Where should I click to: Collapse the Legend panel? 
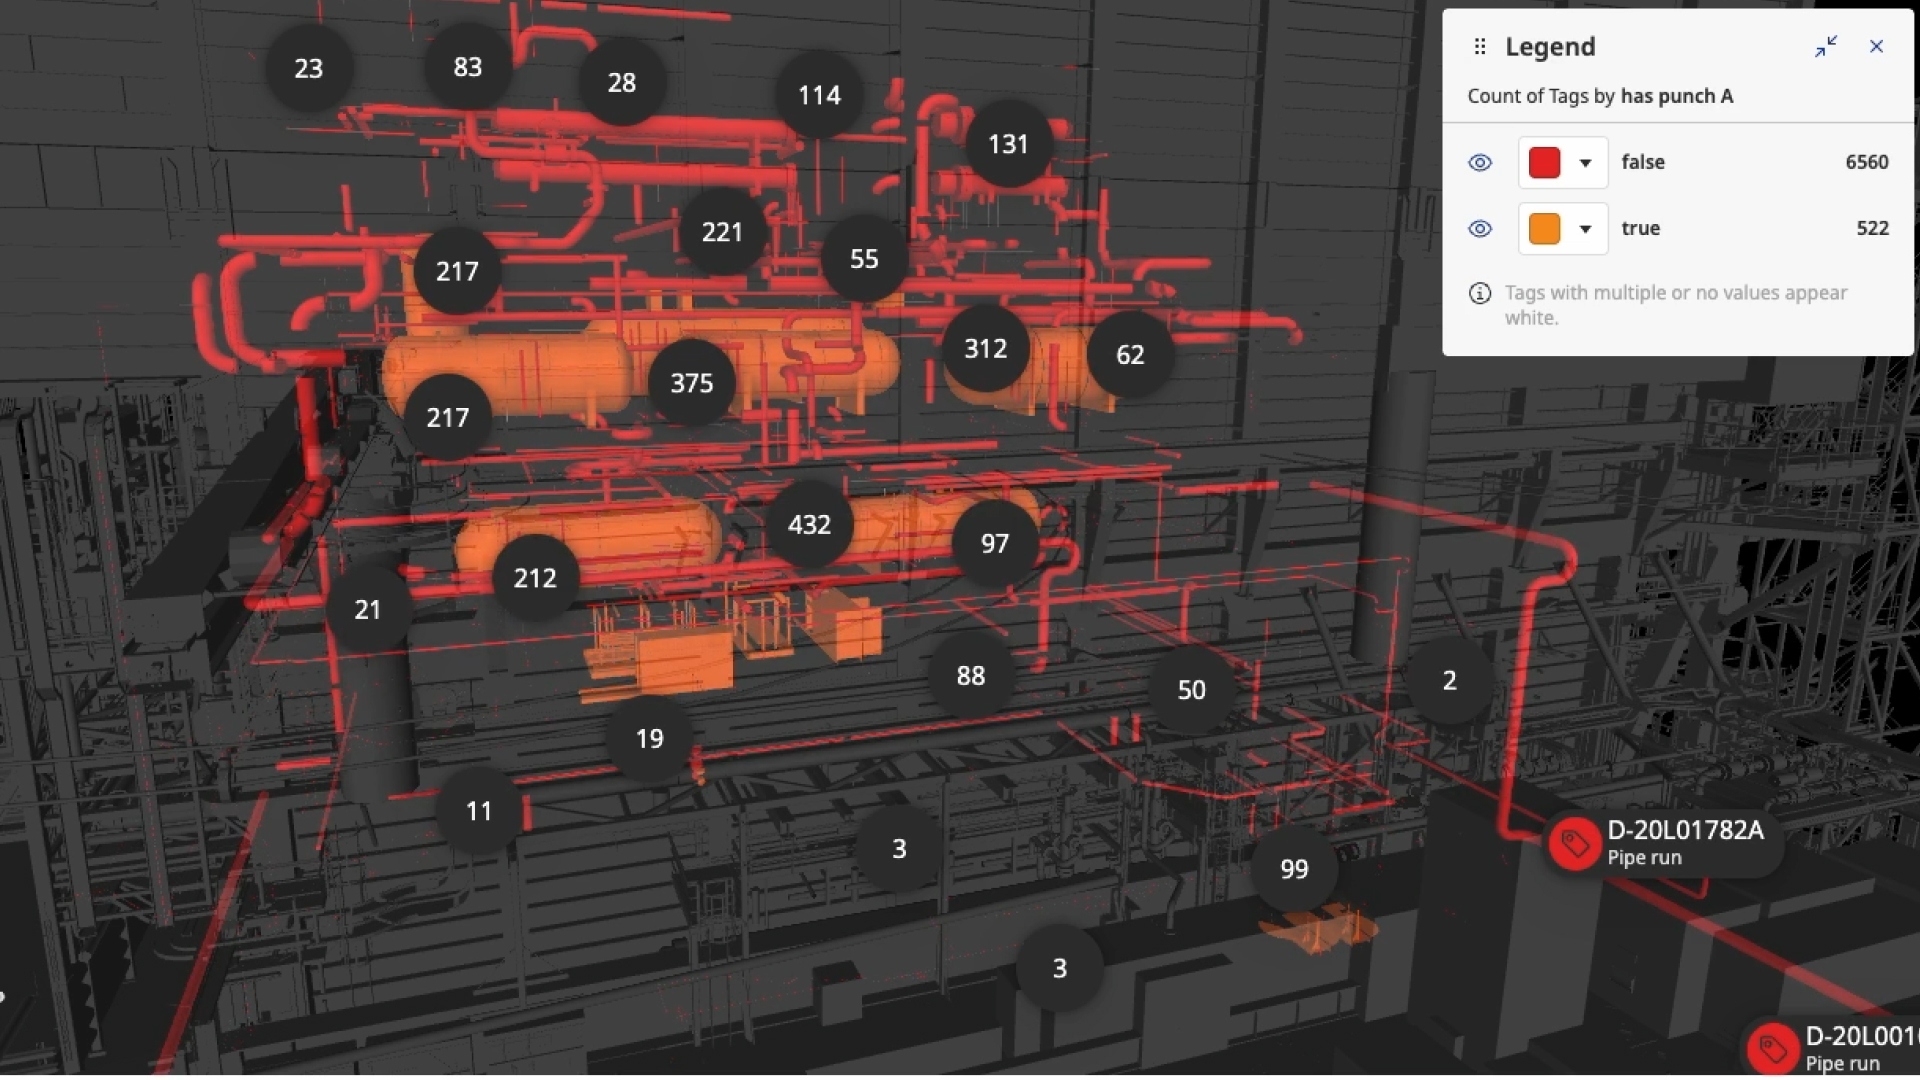point(1826,47)
